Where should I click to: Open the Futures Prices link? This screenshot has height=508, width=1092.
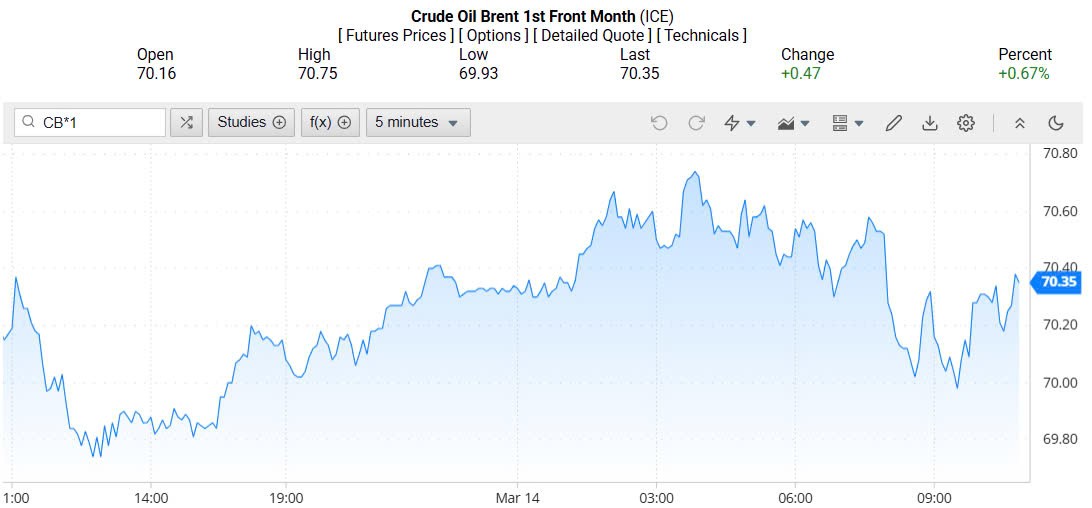[395, 35]
